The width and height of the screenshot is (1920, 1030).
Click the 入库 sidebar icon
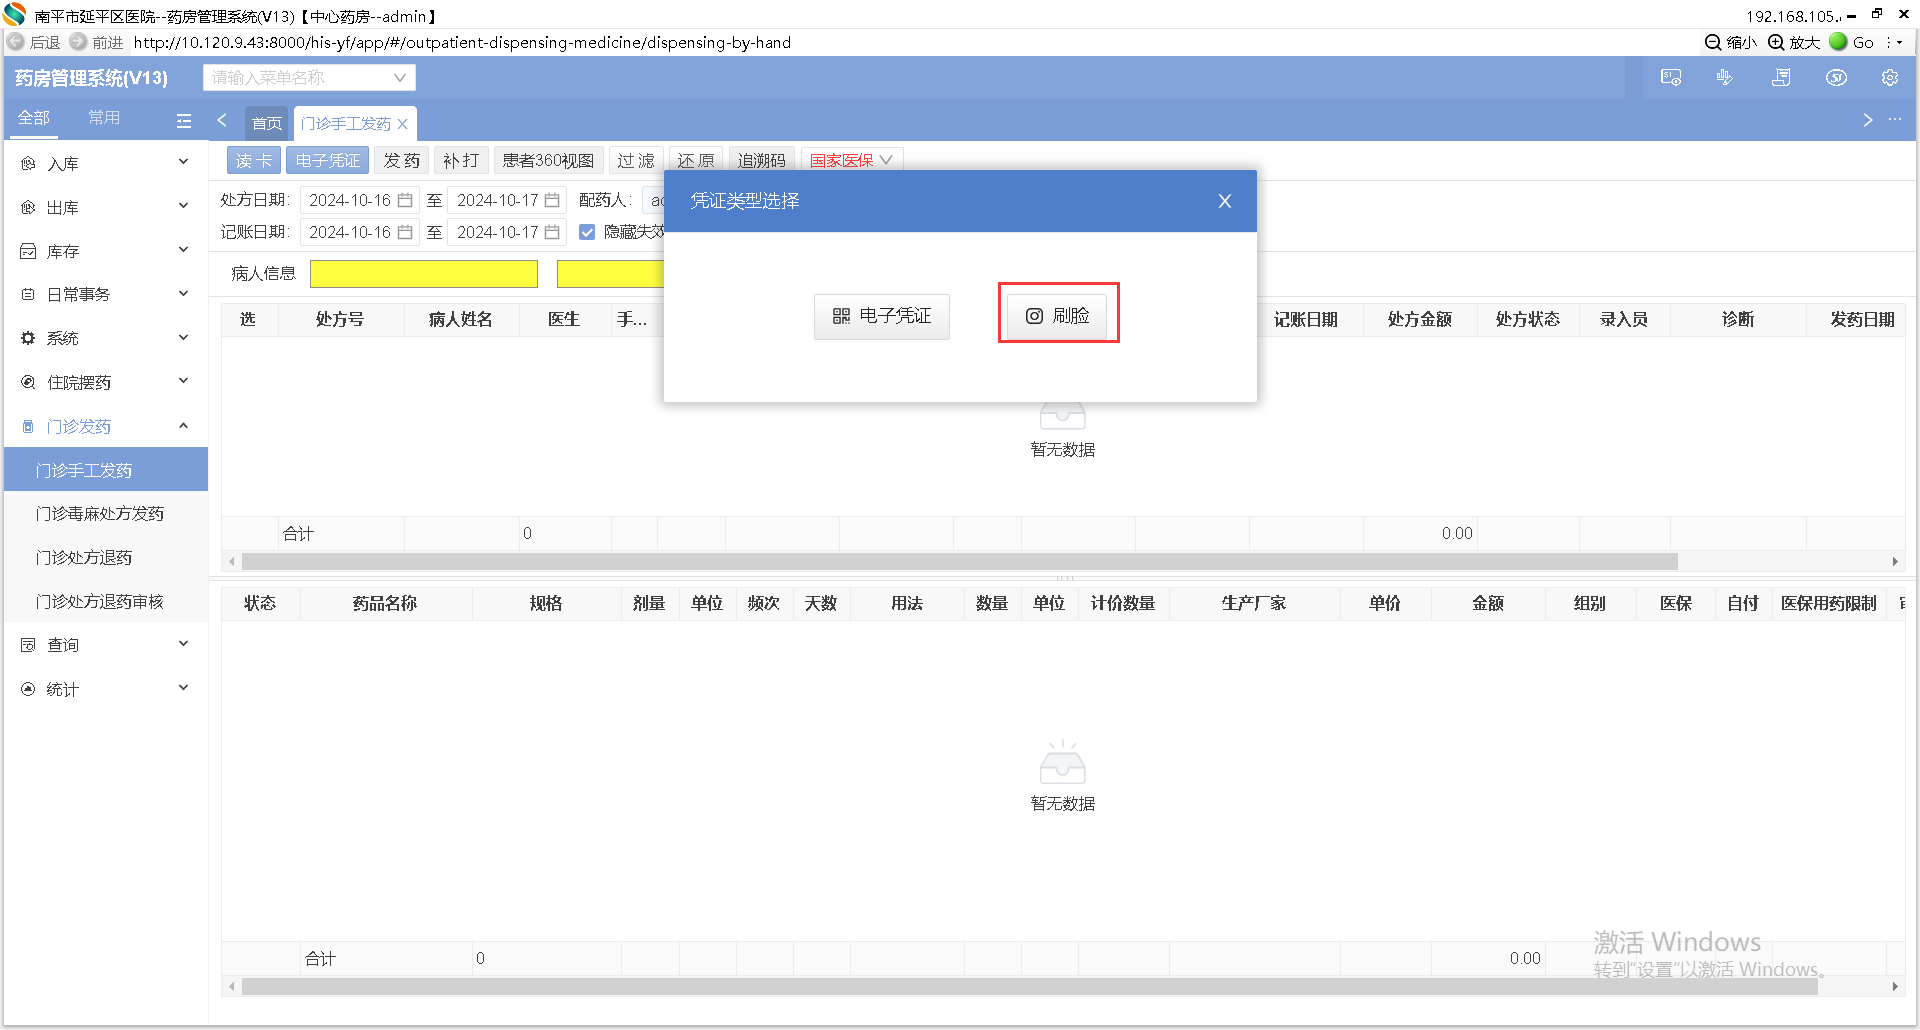pos(28,164)
